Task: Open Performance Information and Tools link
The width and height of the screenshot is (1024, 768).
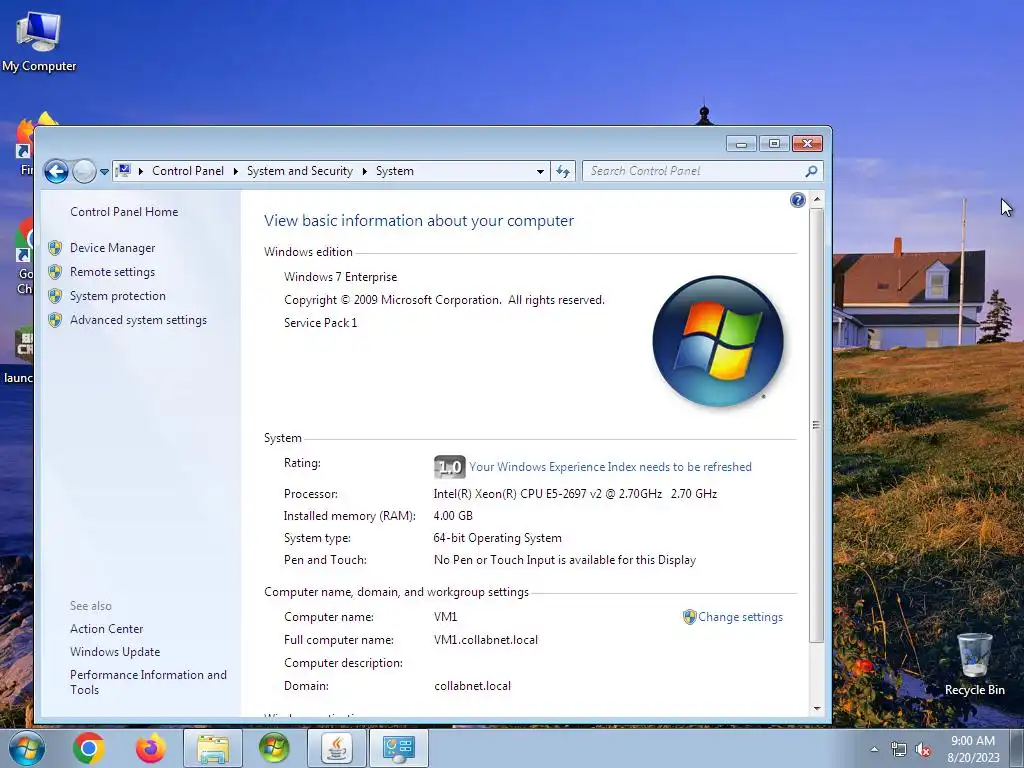Action: click(148, 682)
